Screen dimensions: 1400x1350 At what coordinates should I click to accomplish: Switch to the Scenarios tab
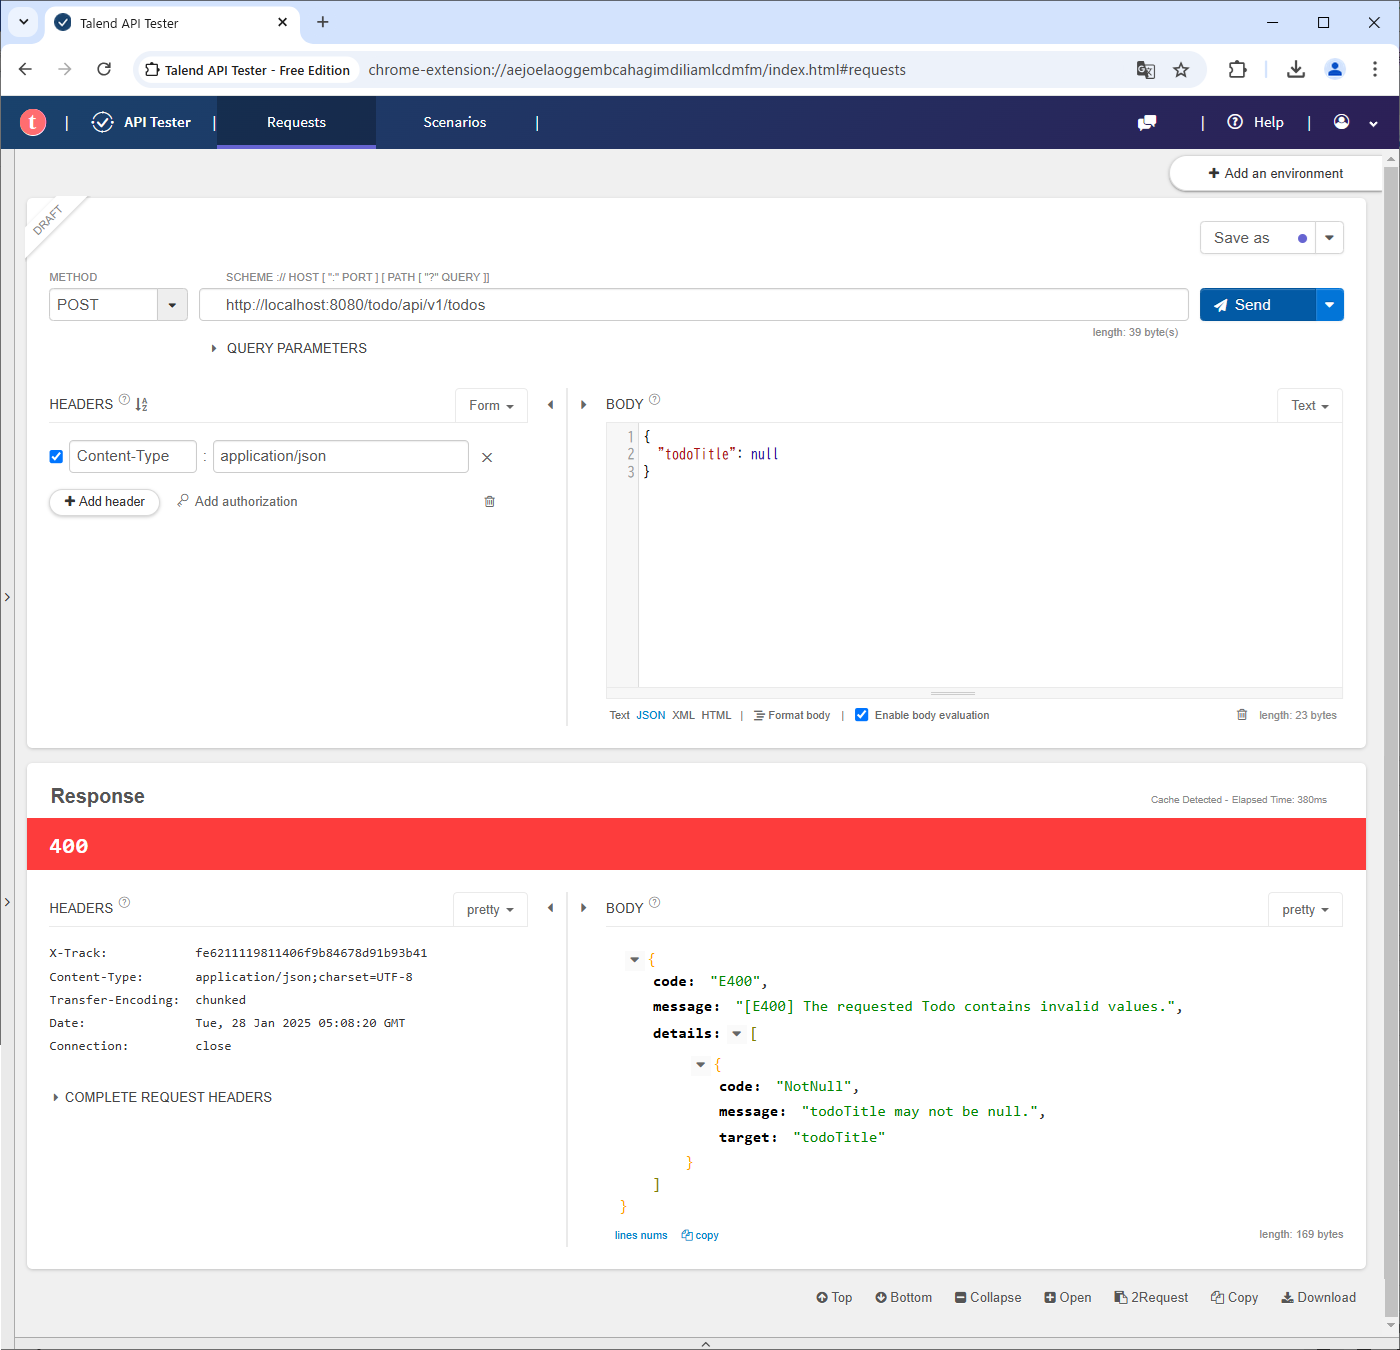pos(454,122)
